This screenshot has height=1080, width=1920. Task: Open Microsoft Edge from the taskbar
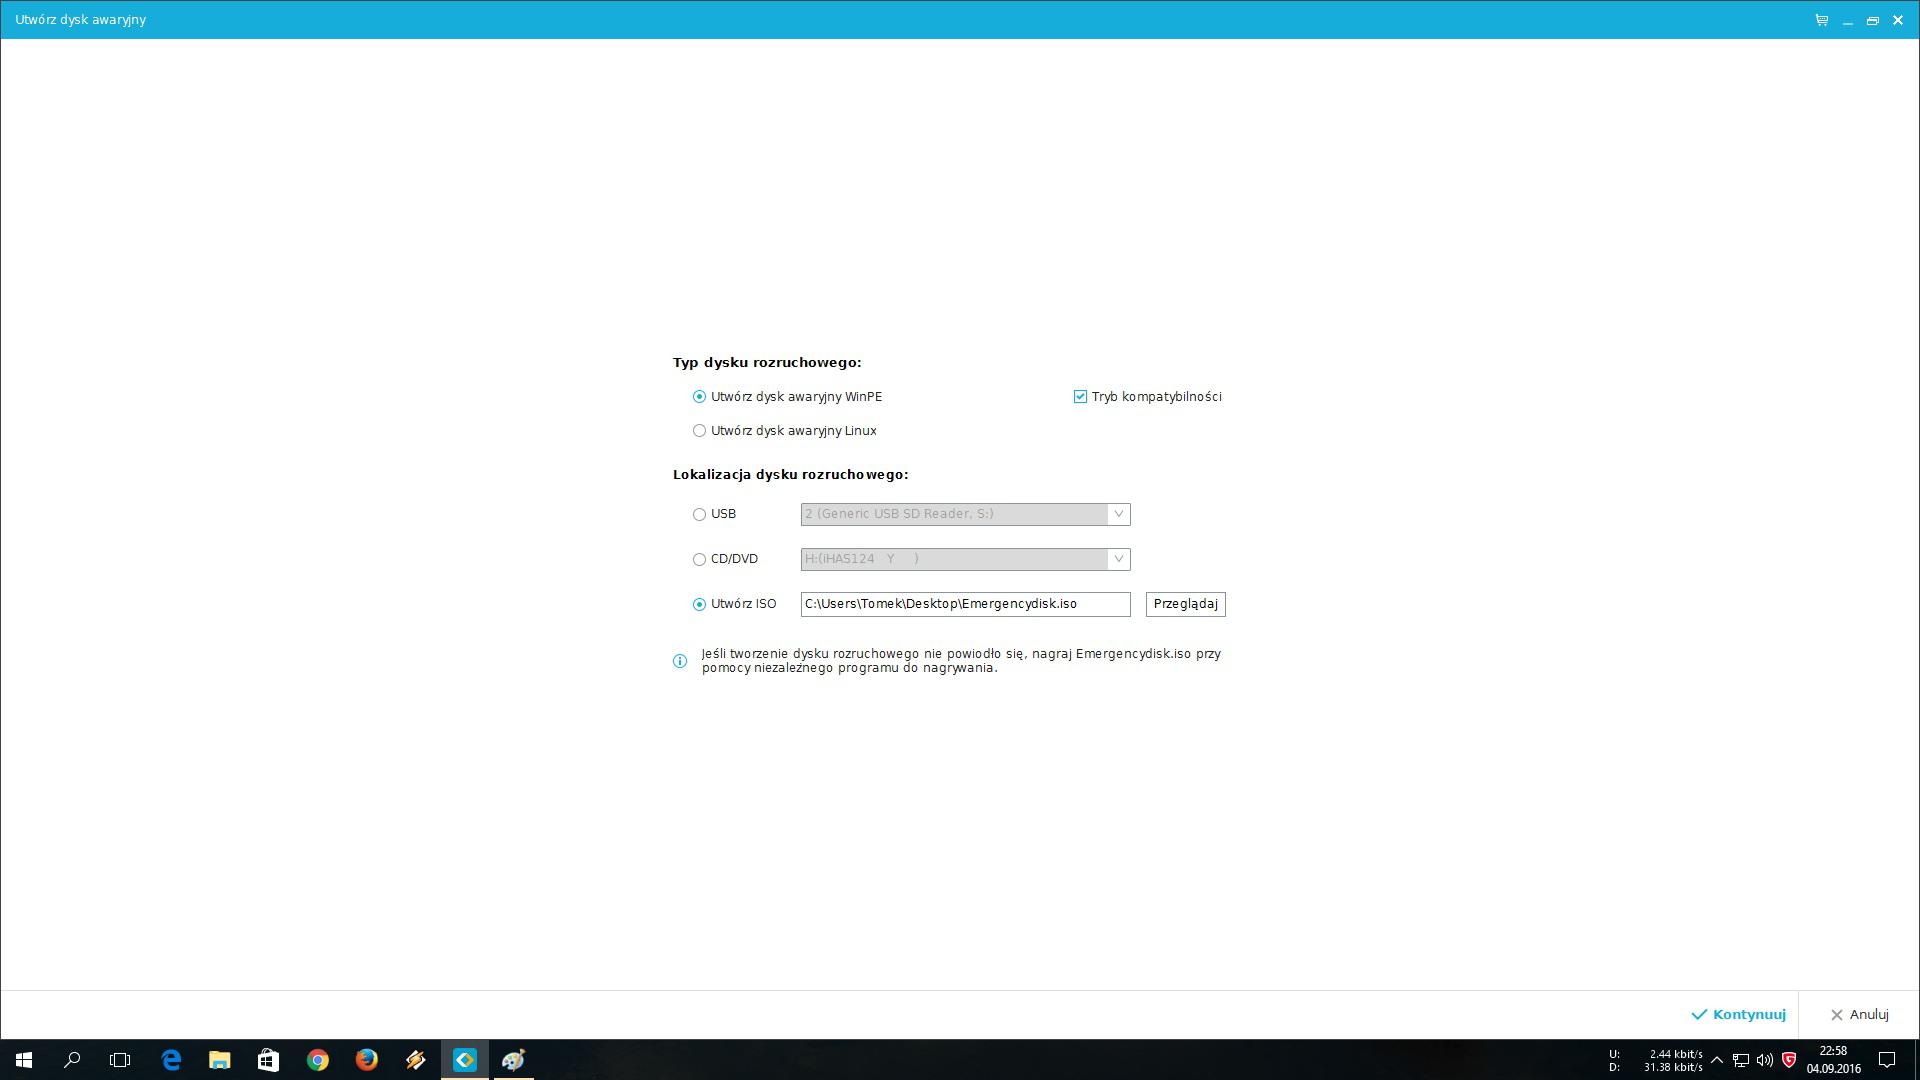[x=171, y=1060]
